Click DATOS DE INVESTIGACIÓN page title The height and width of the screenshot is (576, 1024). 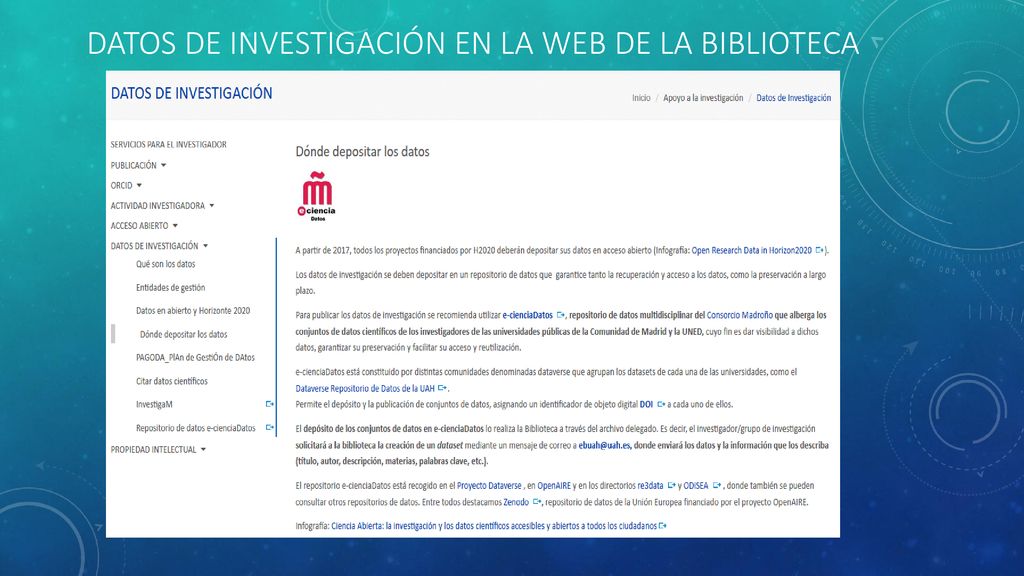(x=191, y=93)
